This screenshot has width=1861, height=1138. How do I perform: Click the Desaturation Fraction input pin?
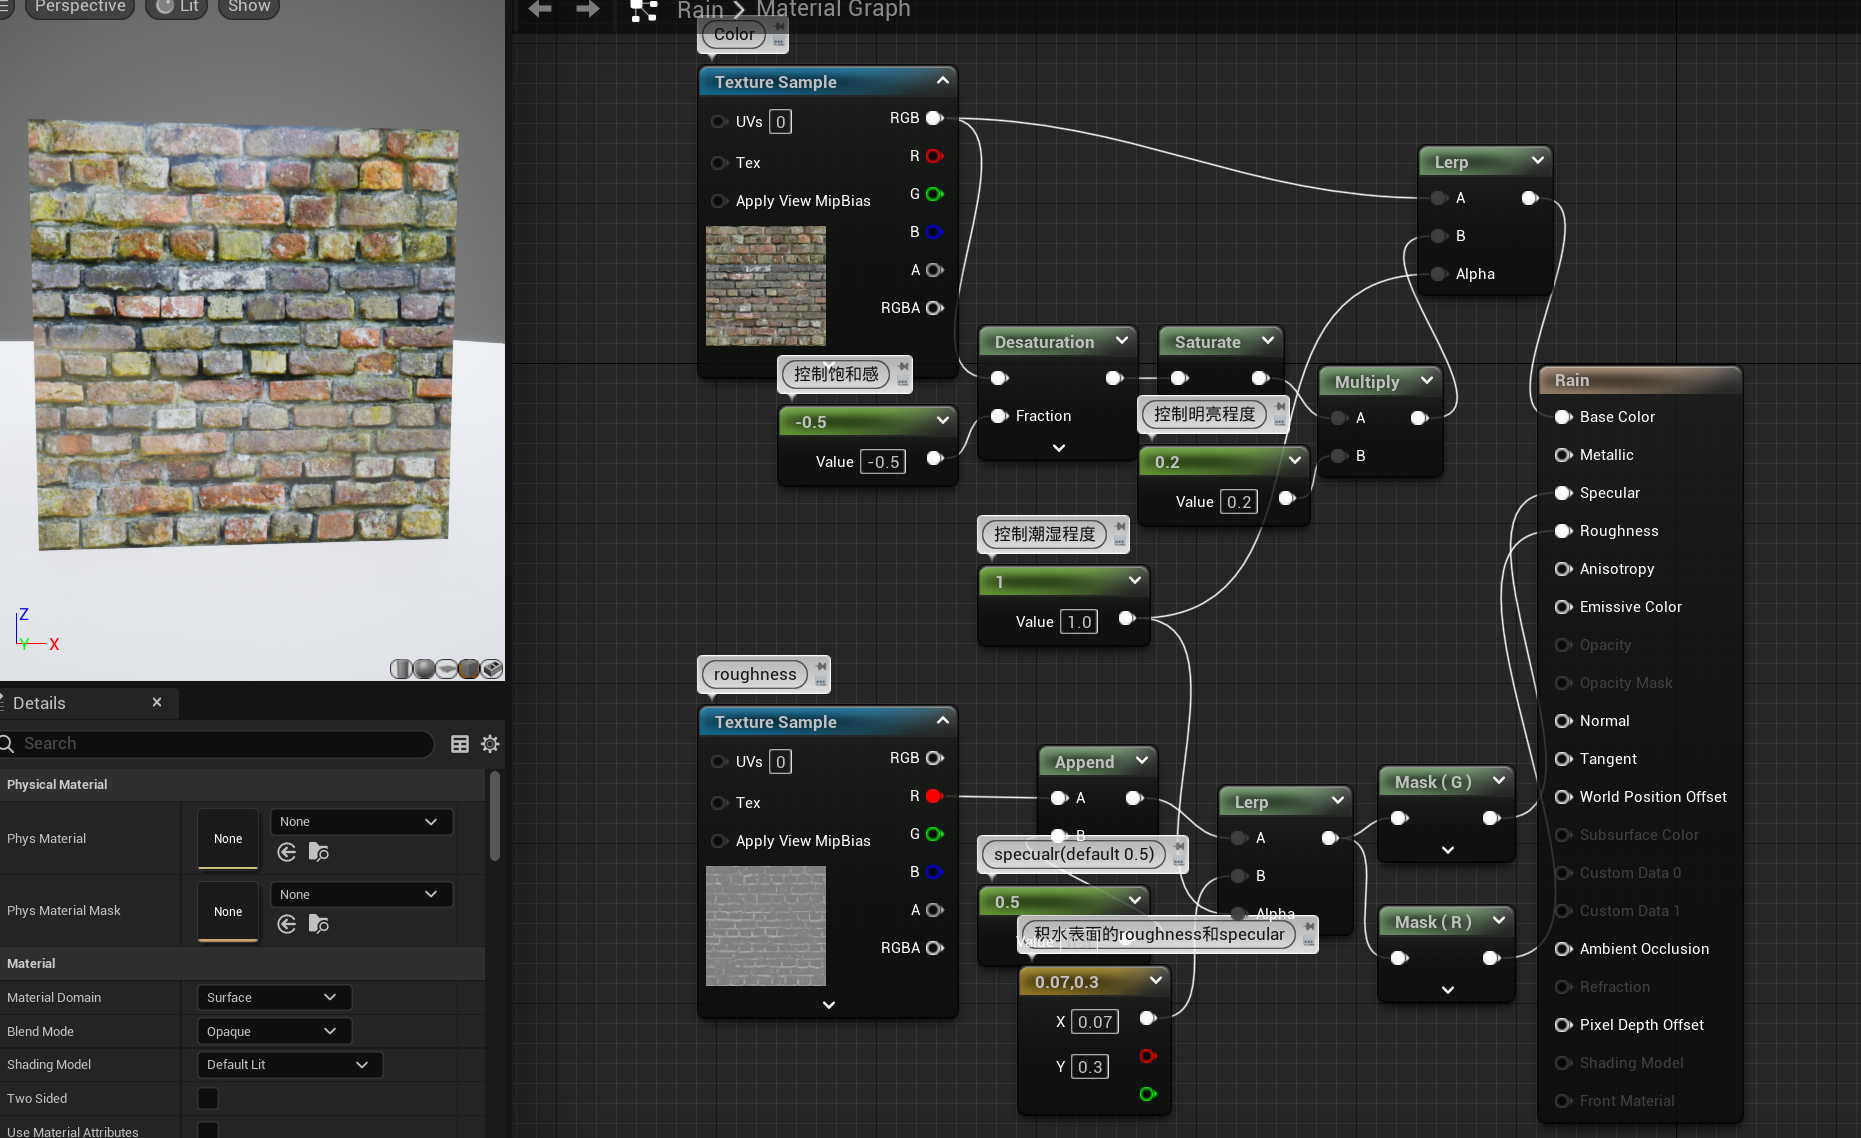998,416
